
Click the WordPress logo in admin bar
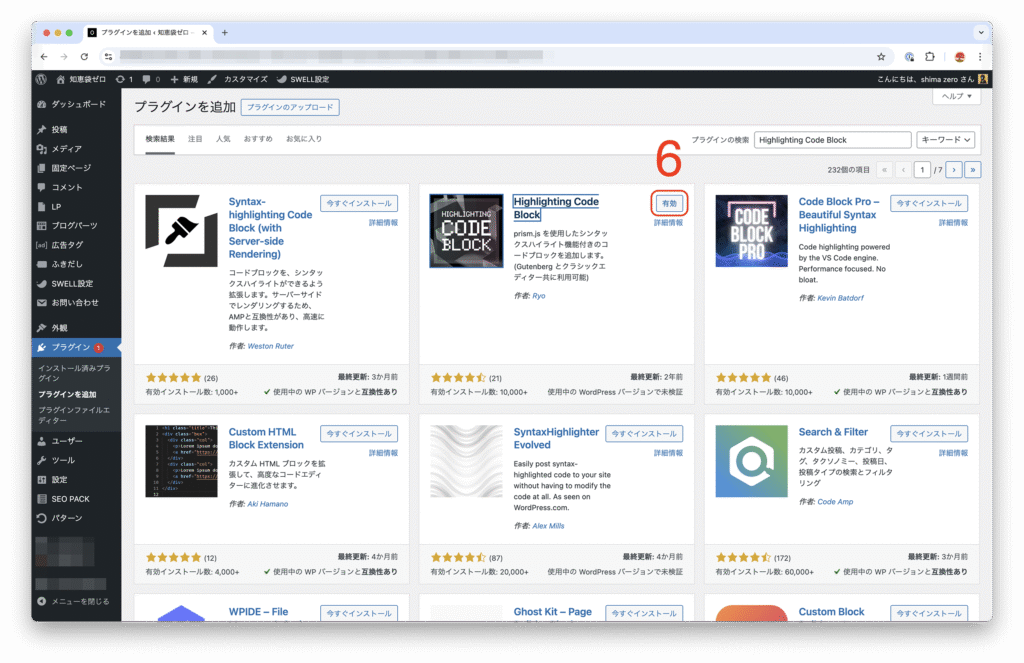[41, 79]
